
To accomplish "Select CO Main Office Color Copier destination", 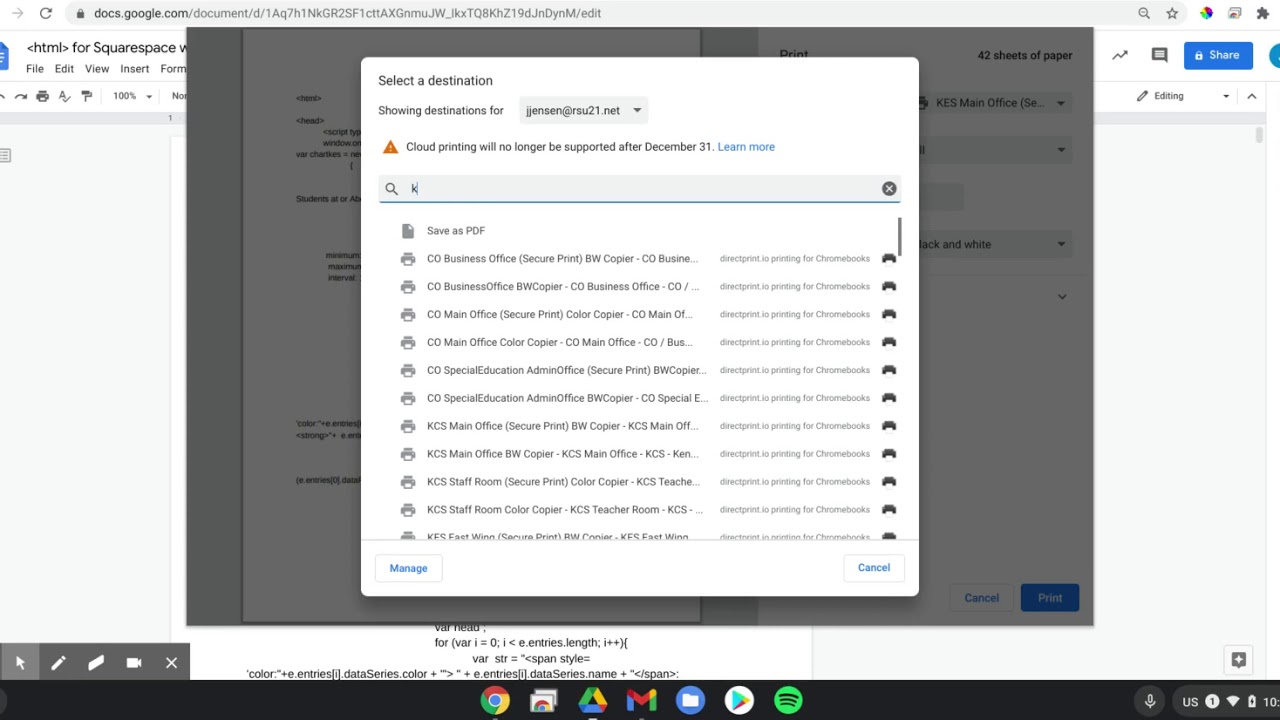I will click(x=639, y=343).
